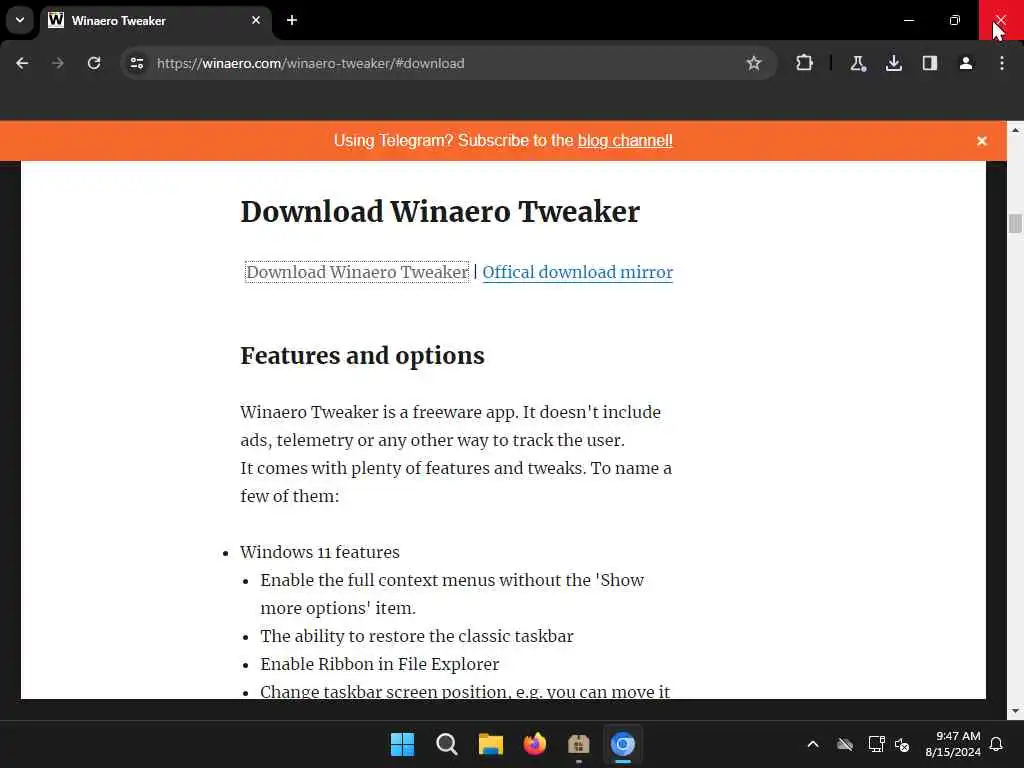This screenshot has width=1024, height=768.
Task: Open Chrome Labs flask icon
Action: coord(857,63)
